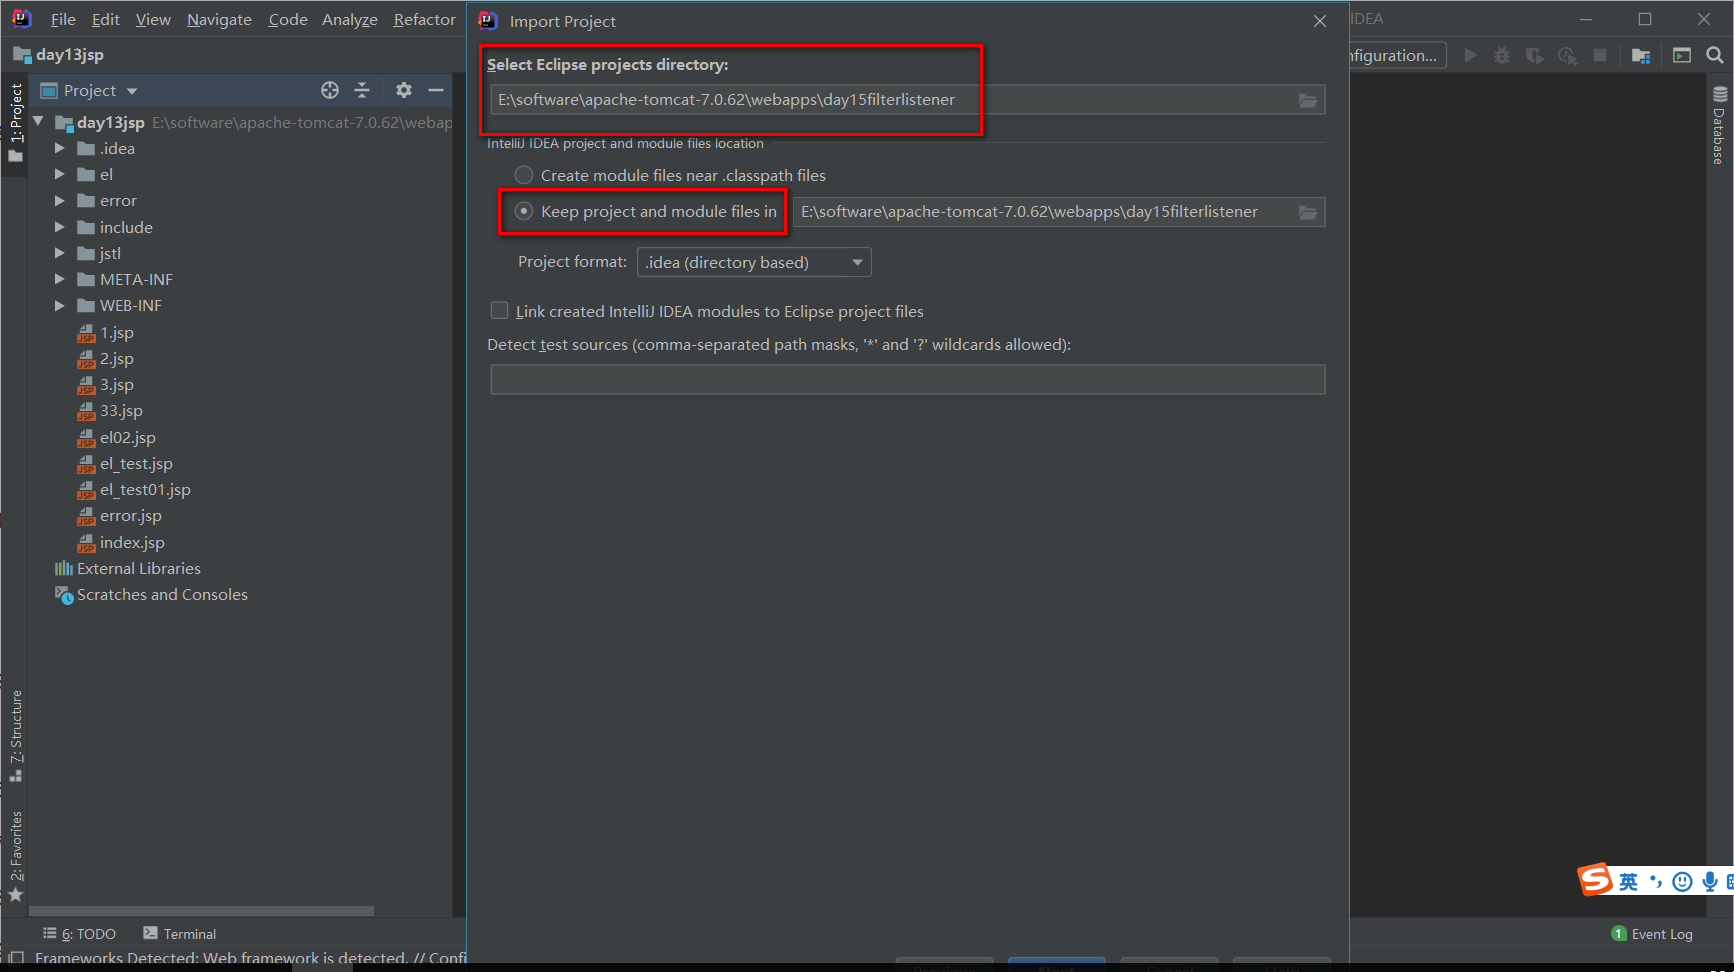Click Detect test sources input field
Viewport: 1734px width, 972px height.
click(x=908, y=379)
